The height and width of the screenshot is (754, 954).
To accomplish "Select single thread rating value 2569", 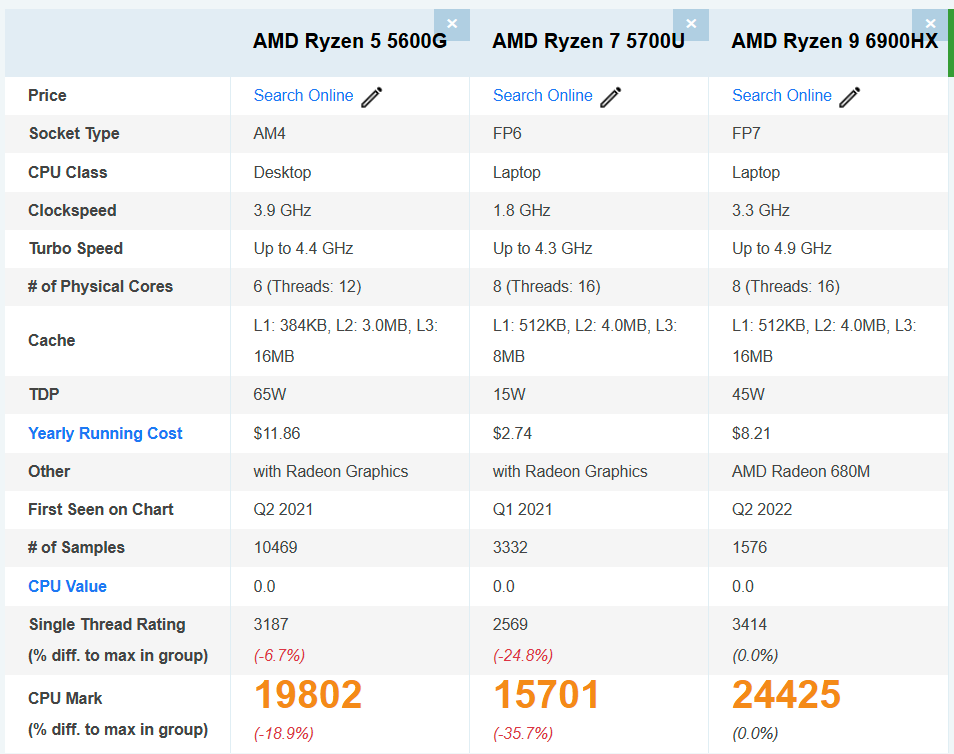I will 510,624.
